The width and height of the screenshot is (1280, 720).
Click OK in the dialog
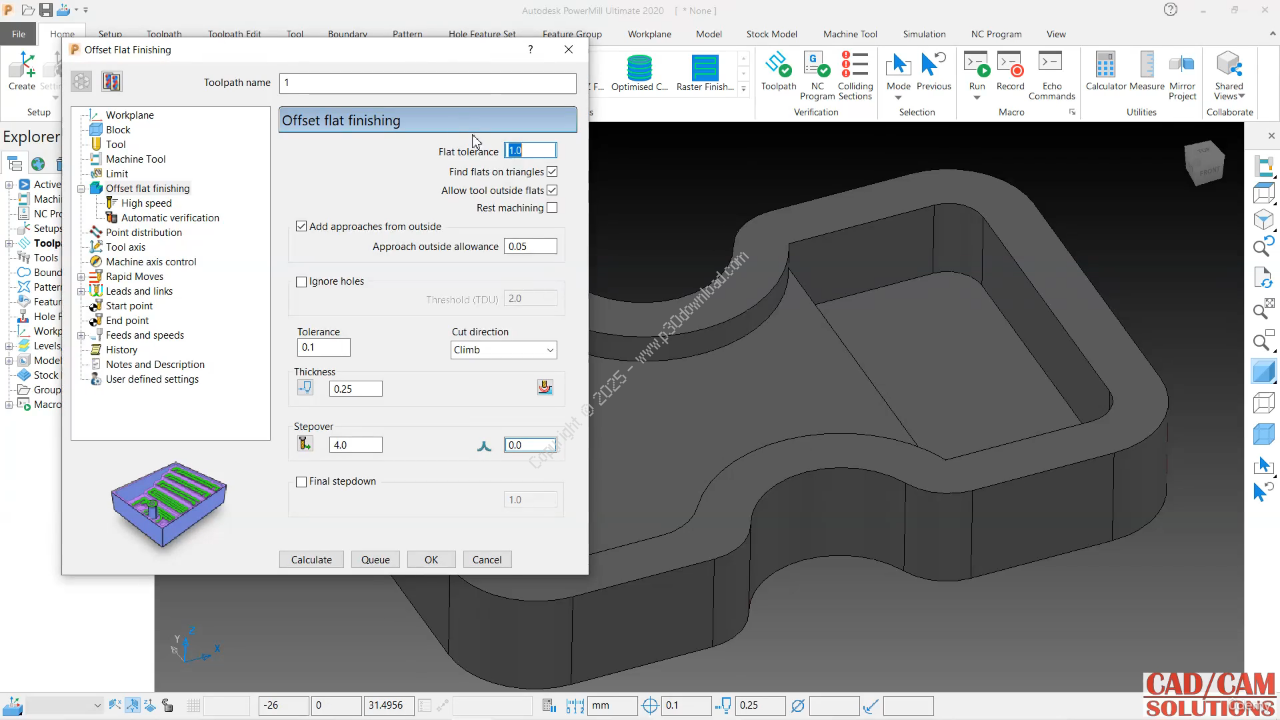[x=431, y=559]
